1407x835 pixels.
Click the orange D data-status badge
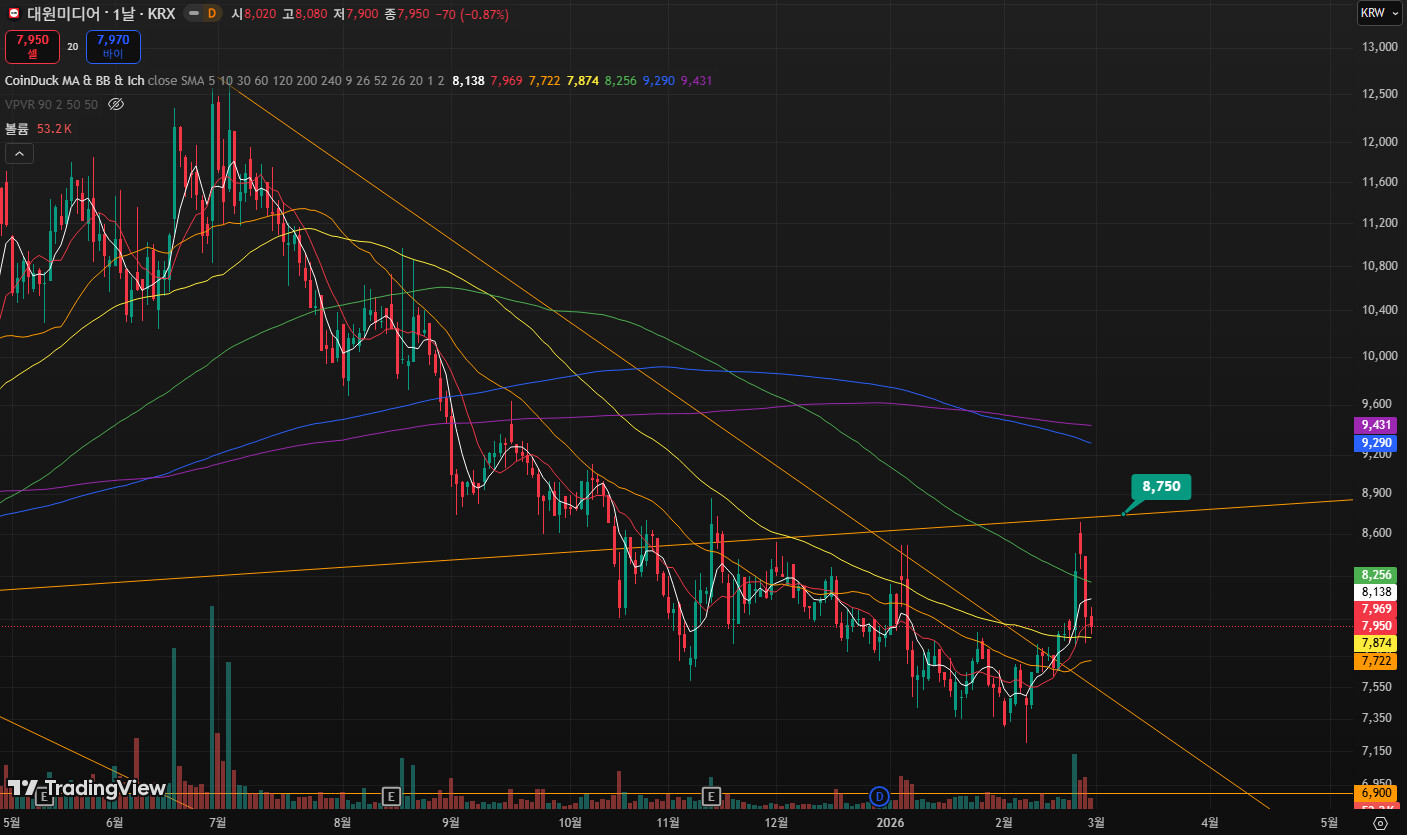211,14
